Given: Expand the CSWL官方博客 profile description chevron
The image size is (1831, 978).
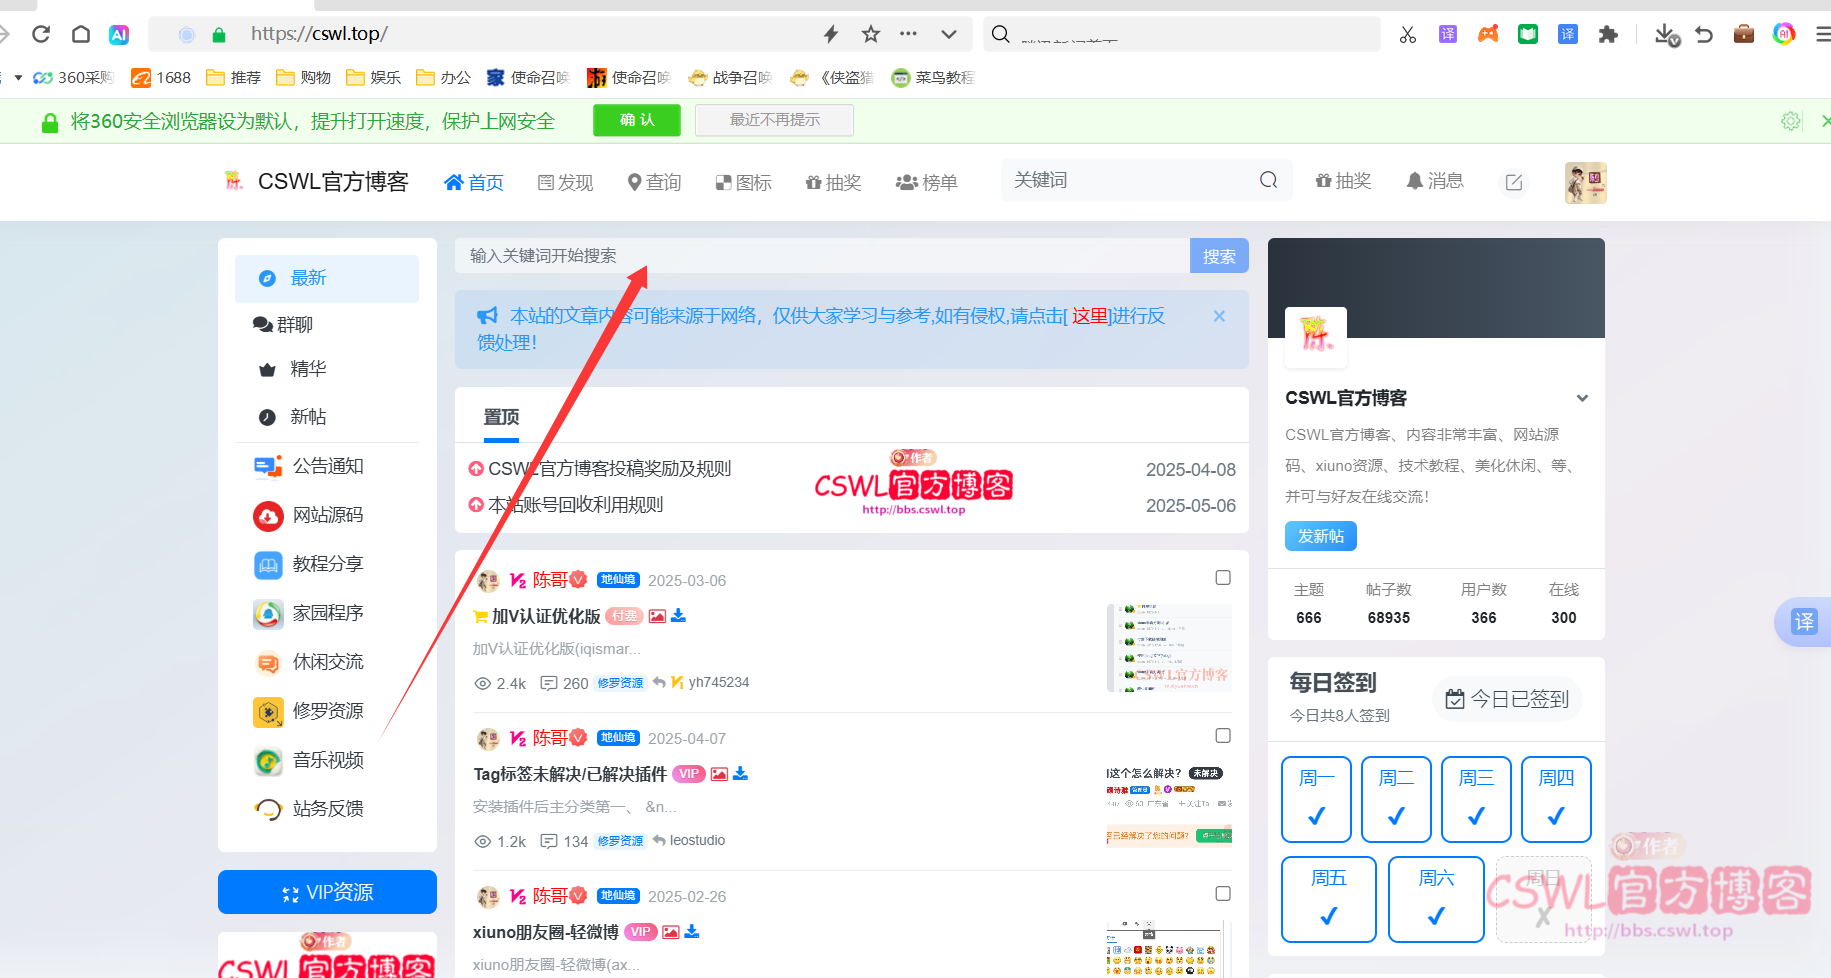Looking at the screenshot, I should tap(1582, 397).
